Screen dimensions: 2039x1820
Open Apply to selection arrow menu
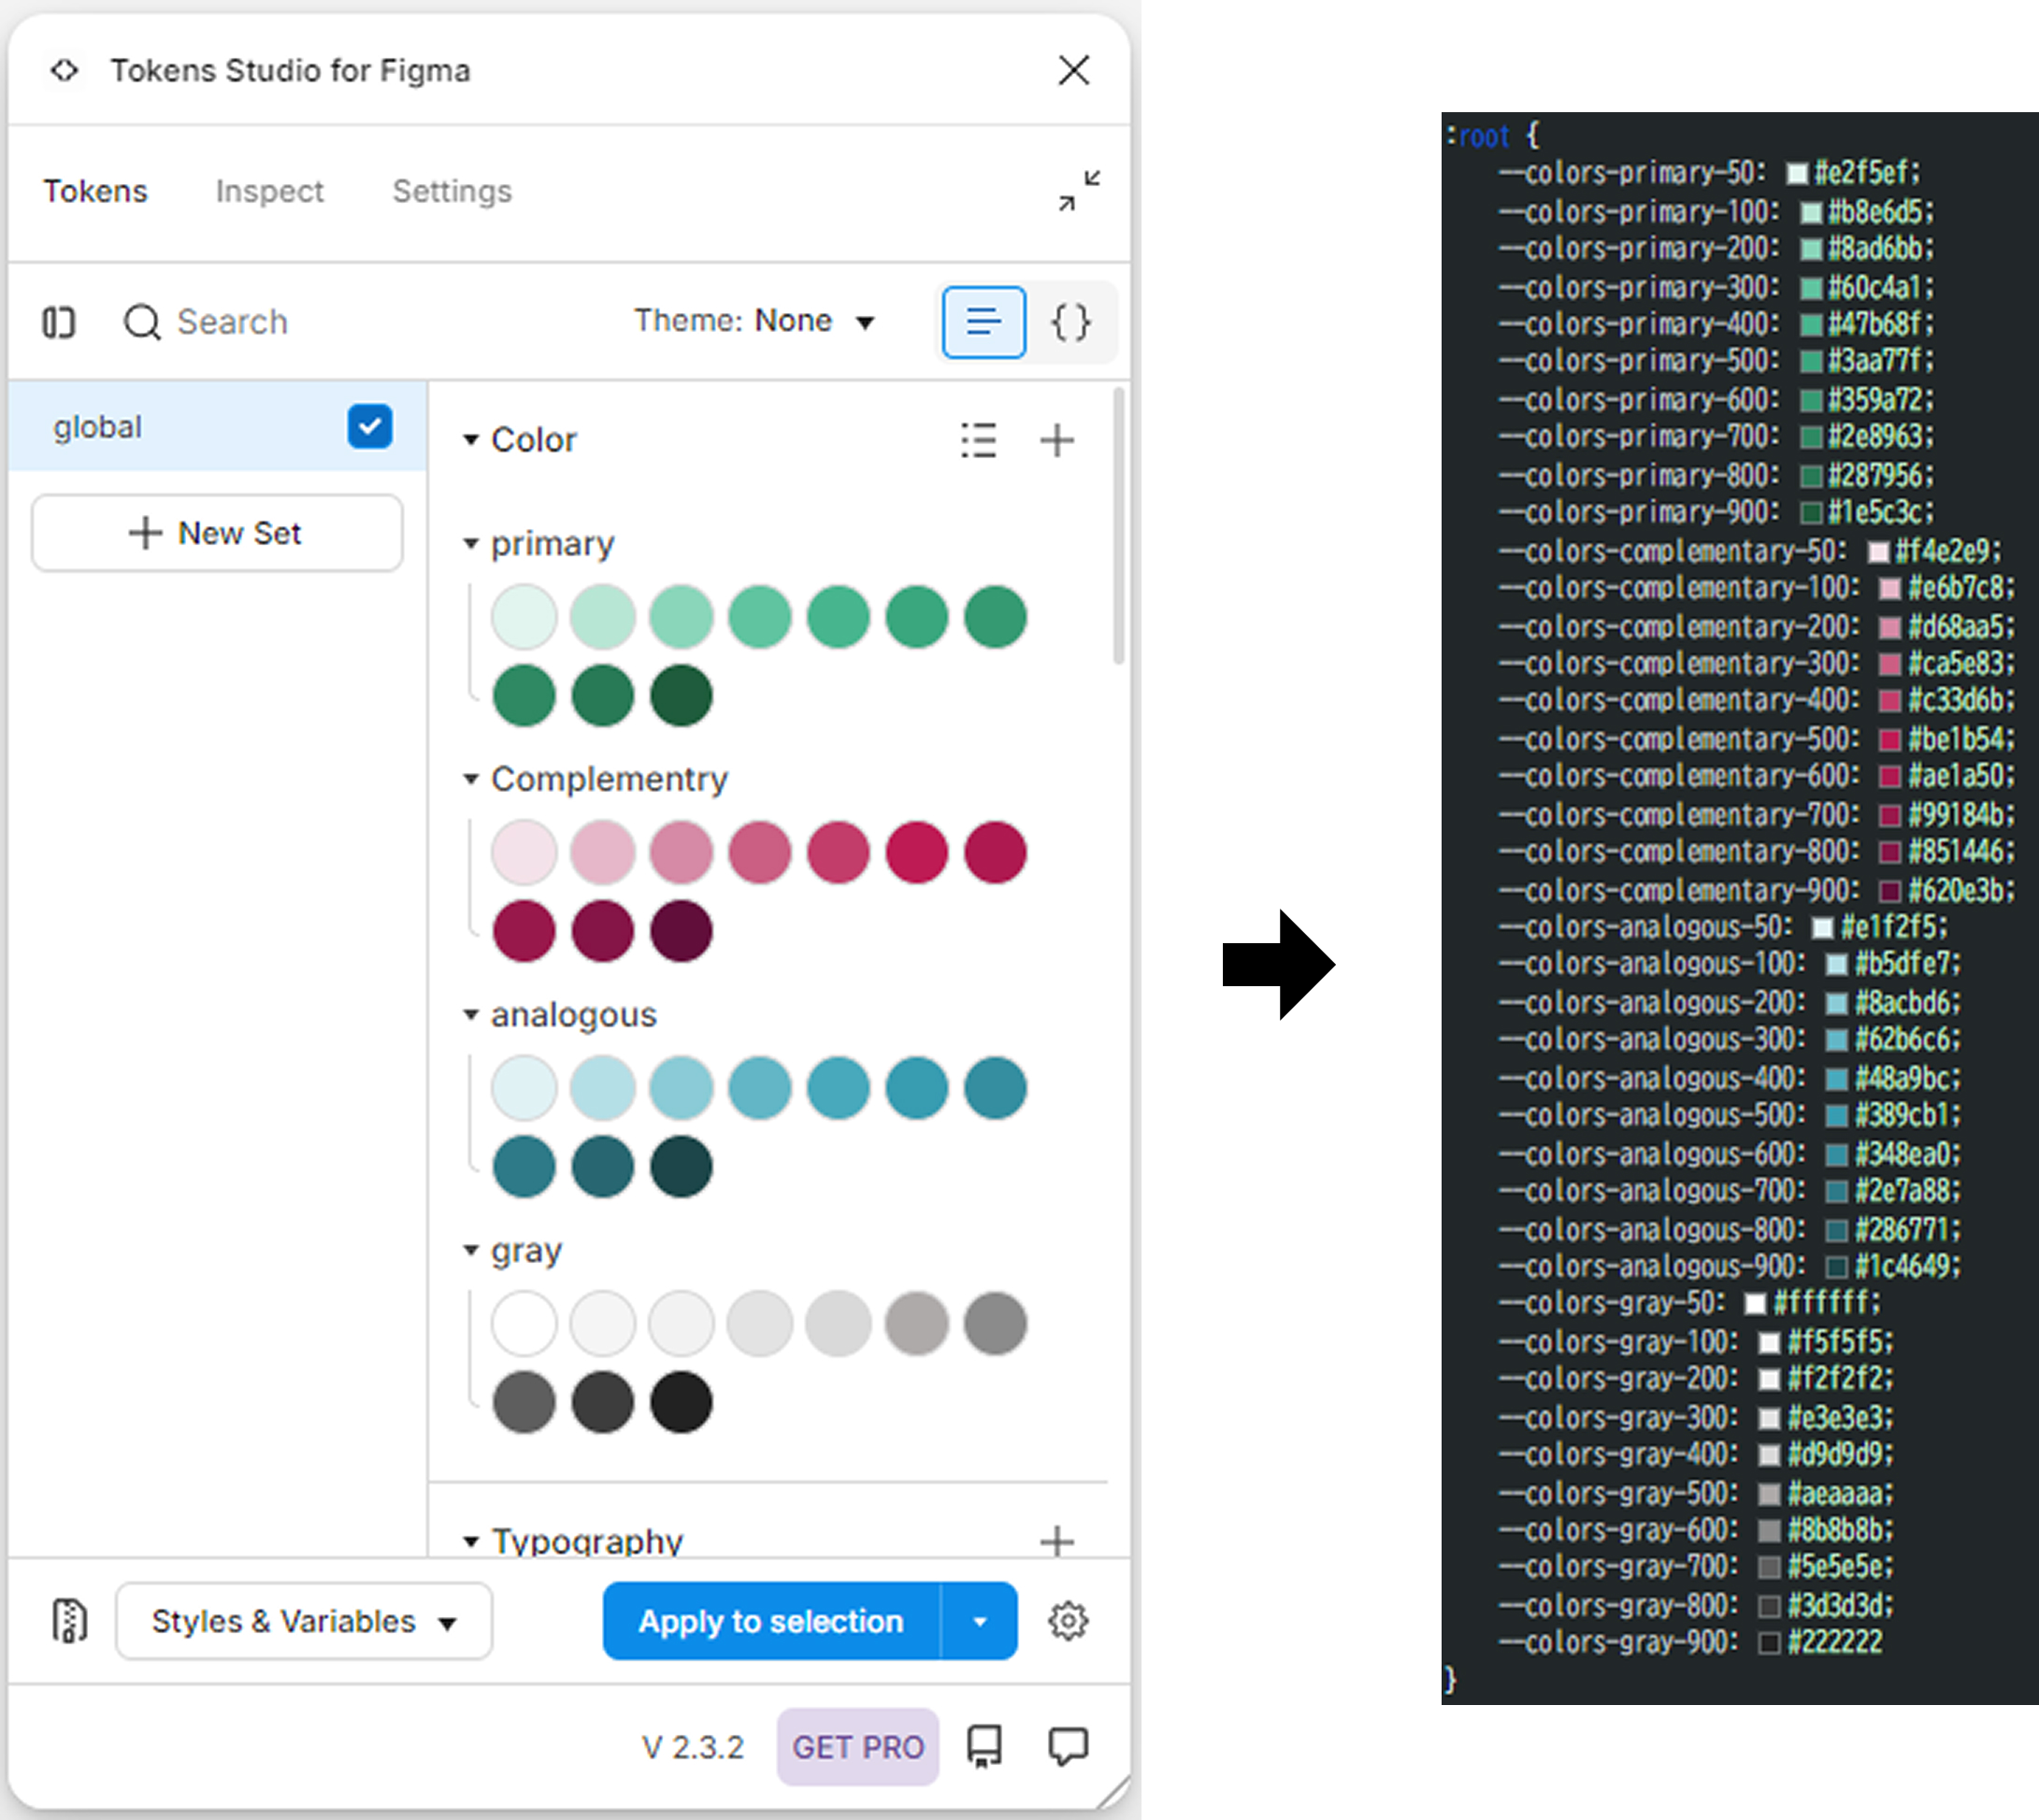tap(980, 1621)
